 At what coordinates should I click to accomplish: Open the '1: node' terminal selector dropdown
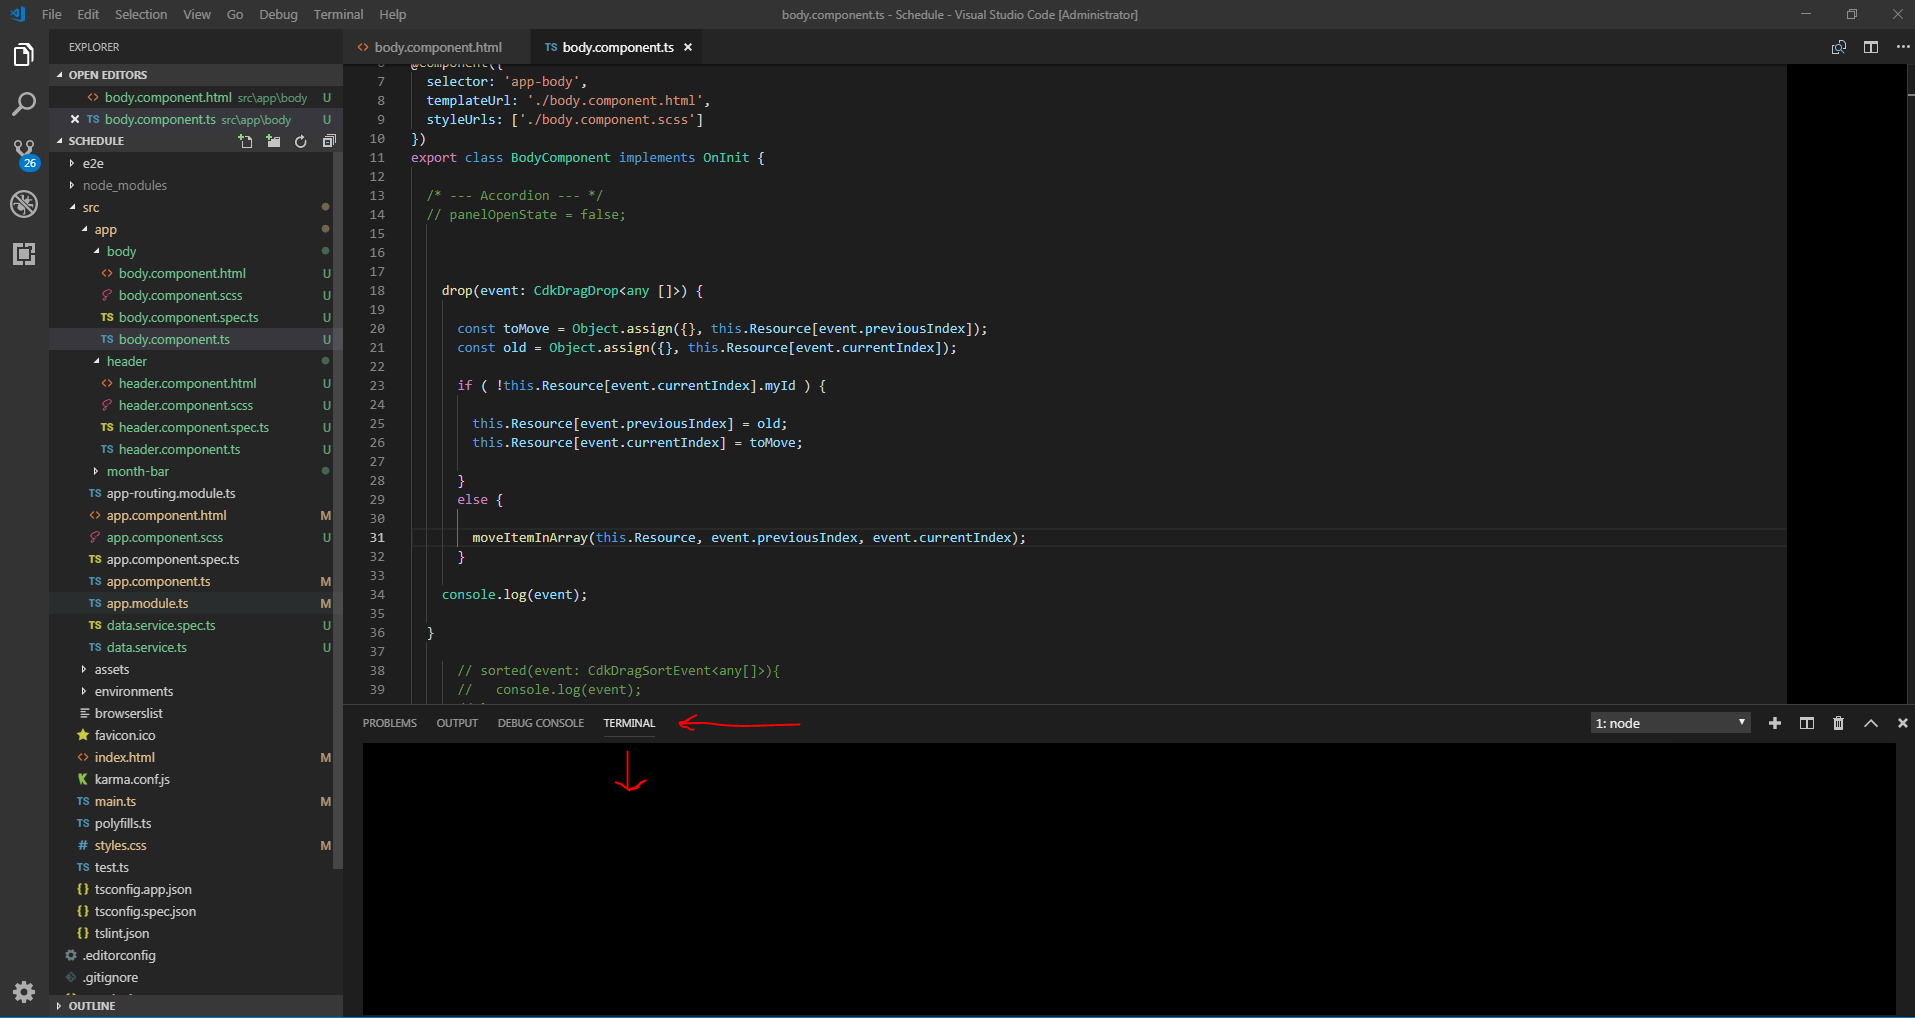1668,722
